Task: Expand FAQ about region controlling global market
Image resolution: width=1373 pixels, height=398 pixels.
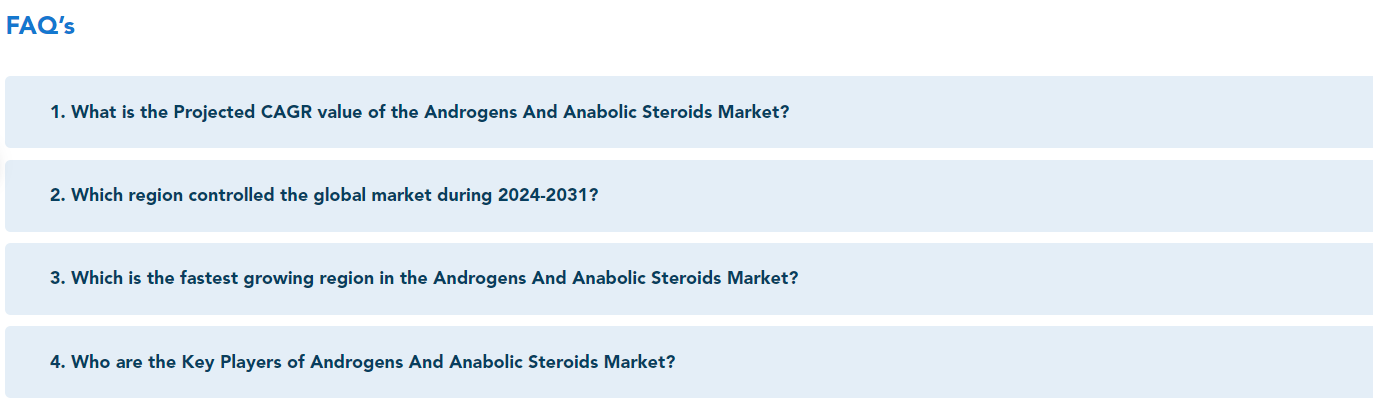Action: click(688, 196)
